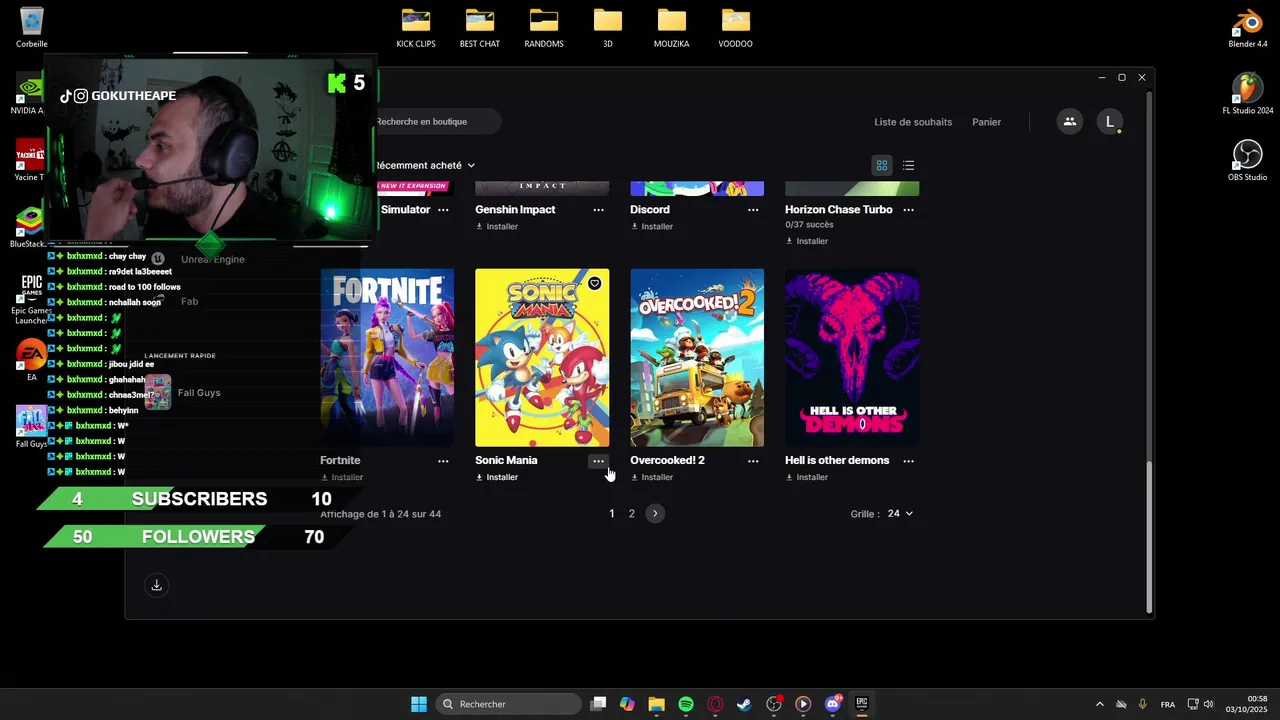Open the Fortnite cover thumbnail
The height and width of the screenshot is (720, 1280).
387,357
